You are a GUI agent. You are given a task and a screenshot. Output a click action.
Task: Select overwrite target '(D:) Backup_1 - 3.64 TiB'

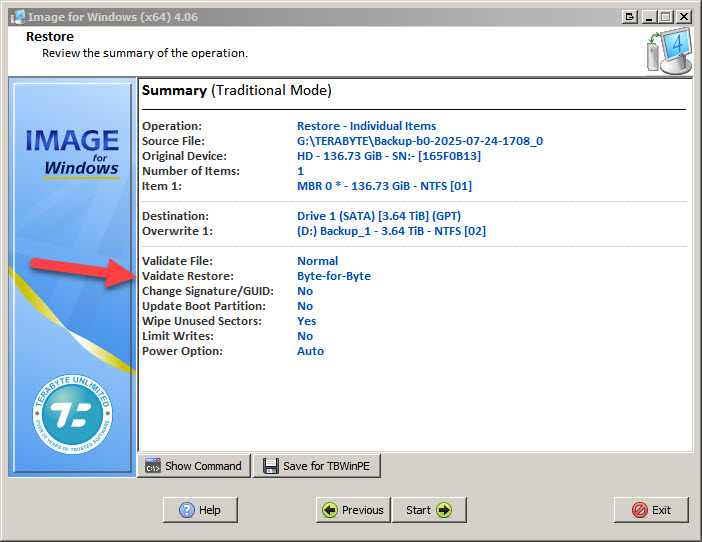(x=391, y=231)
